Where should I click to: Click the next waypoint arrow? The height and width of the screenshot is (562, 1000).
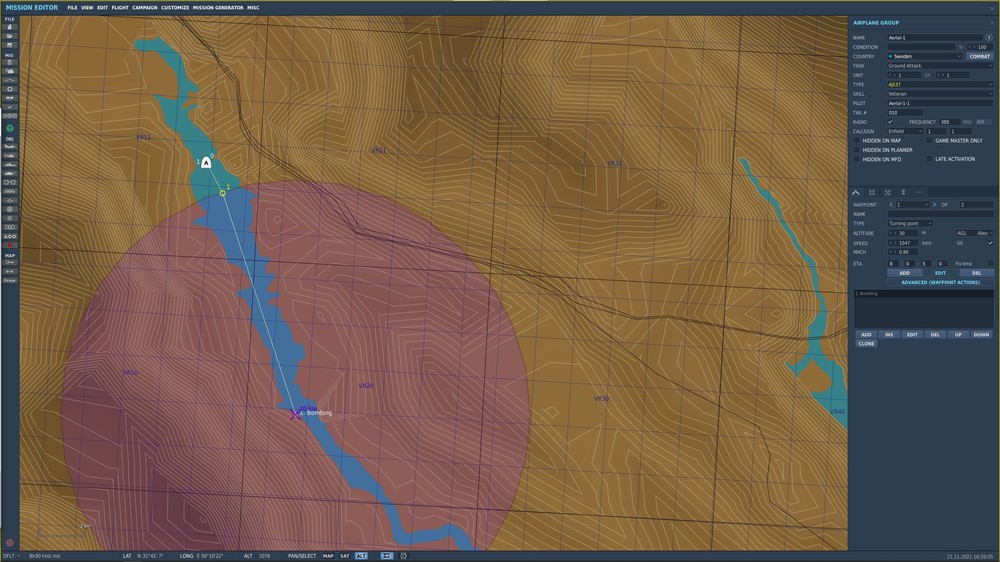pos(934,205)
